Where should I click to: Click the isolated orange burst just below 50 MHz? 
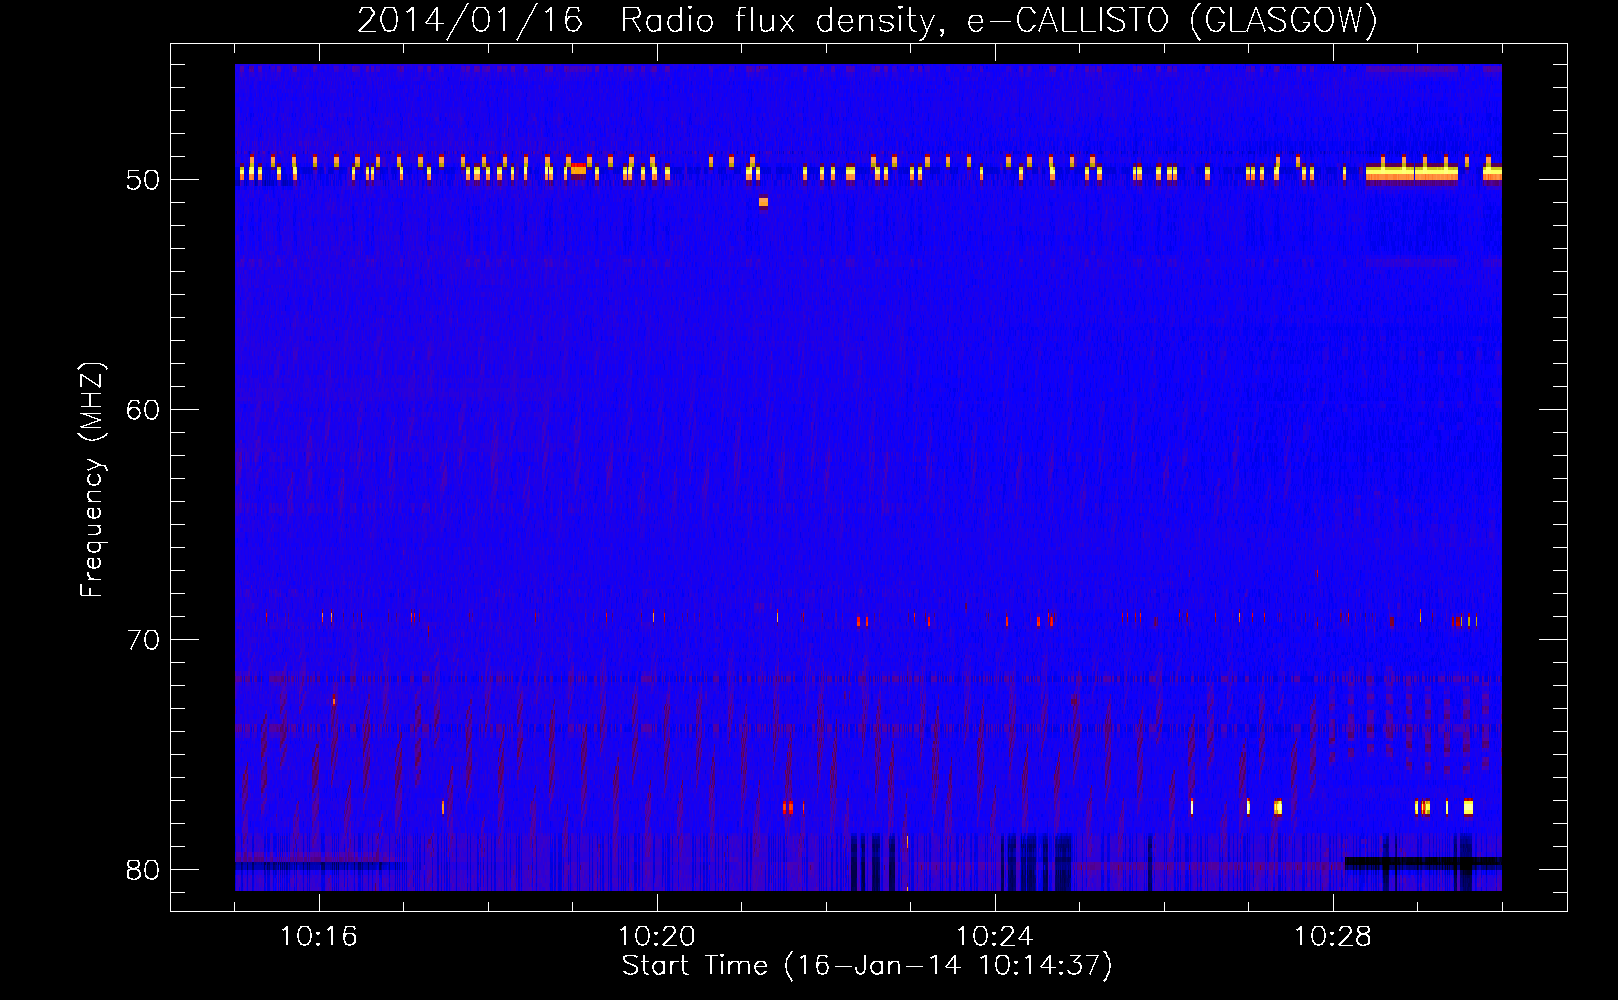[x=763, y=202]
